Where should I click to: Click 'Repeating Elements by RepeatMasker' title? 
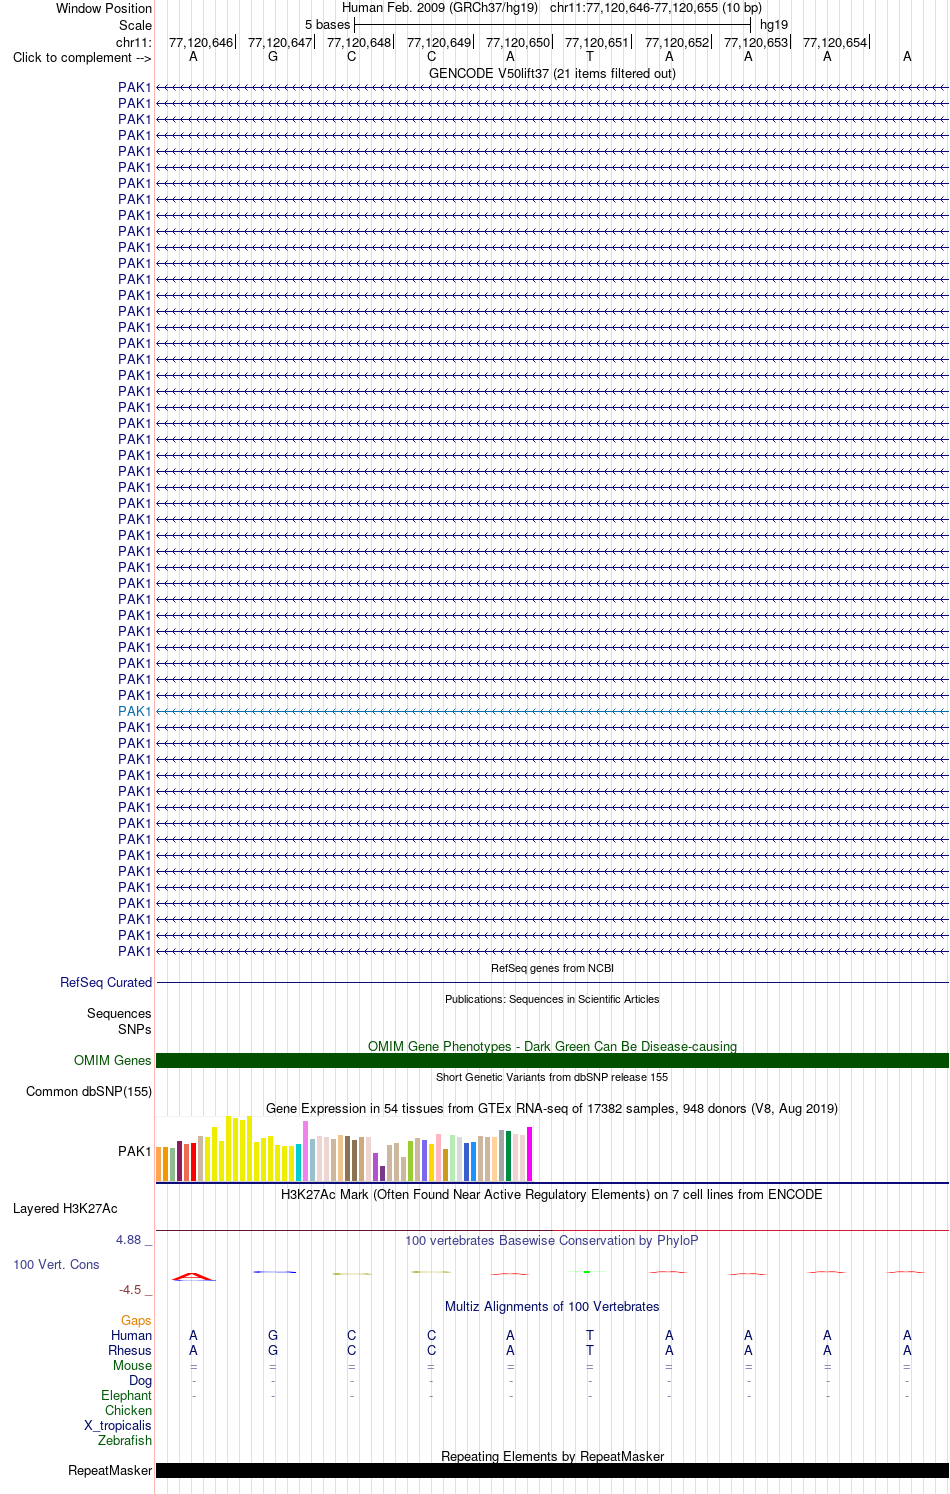pyautogui.click(x=552, y=1456)
